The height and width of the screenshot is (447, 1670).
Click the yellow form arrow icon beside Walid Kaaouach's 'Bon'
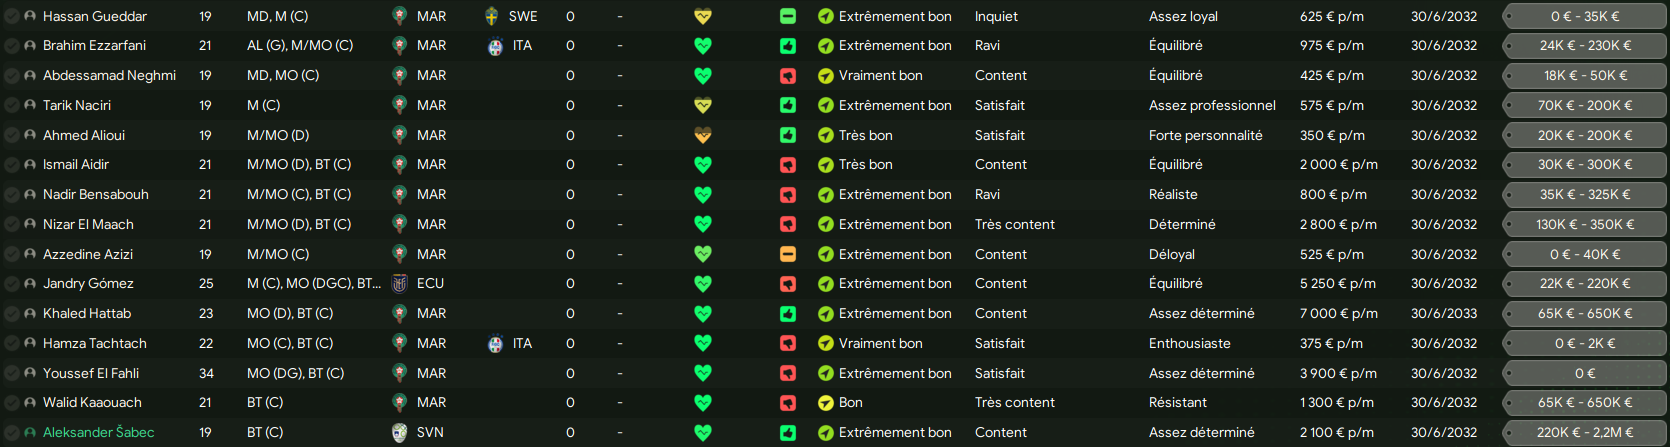coord(826,403)
